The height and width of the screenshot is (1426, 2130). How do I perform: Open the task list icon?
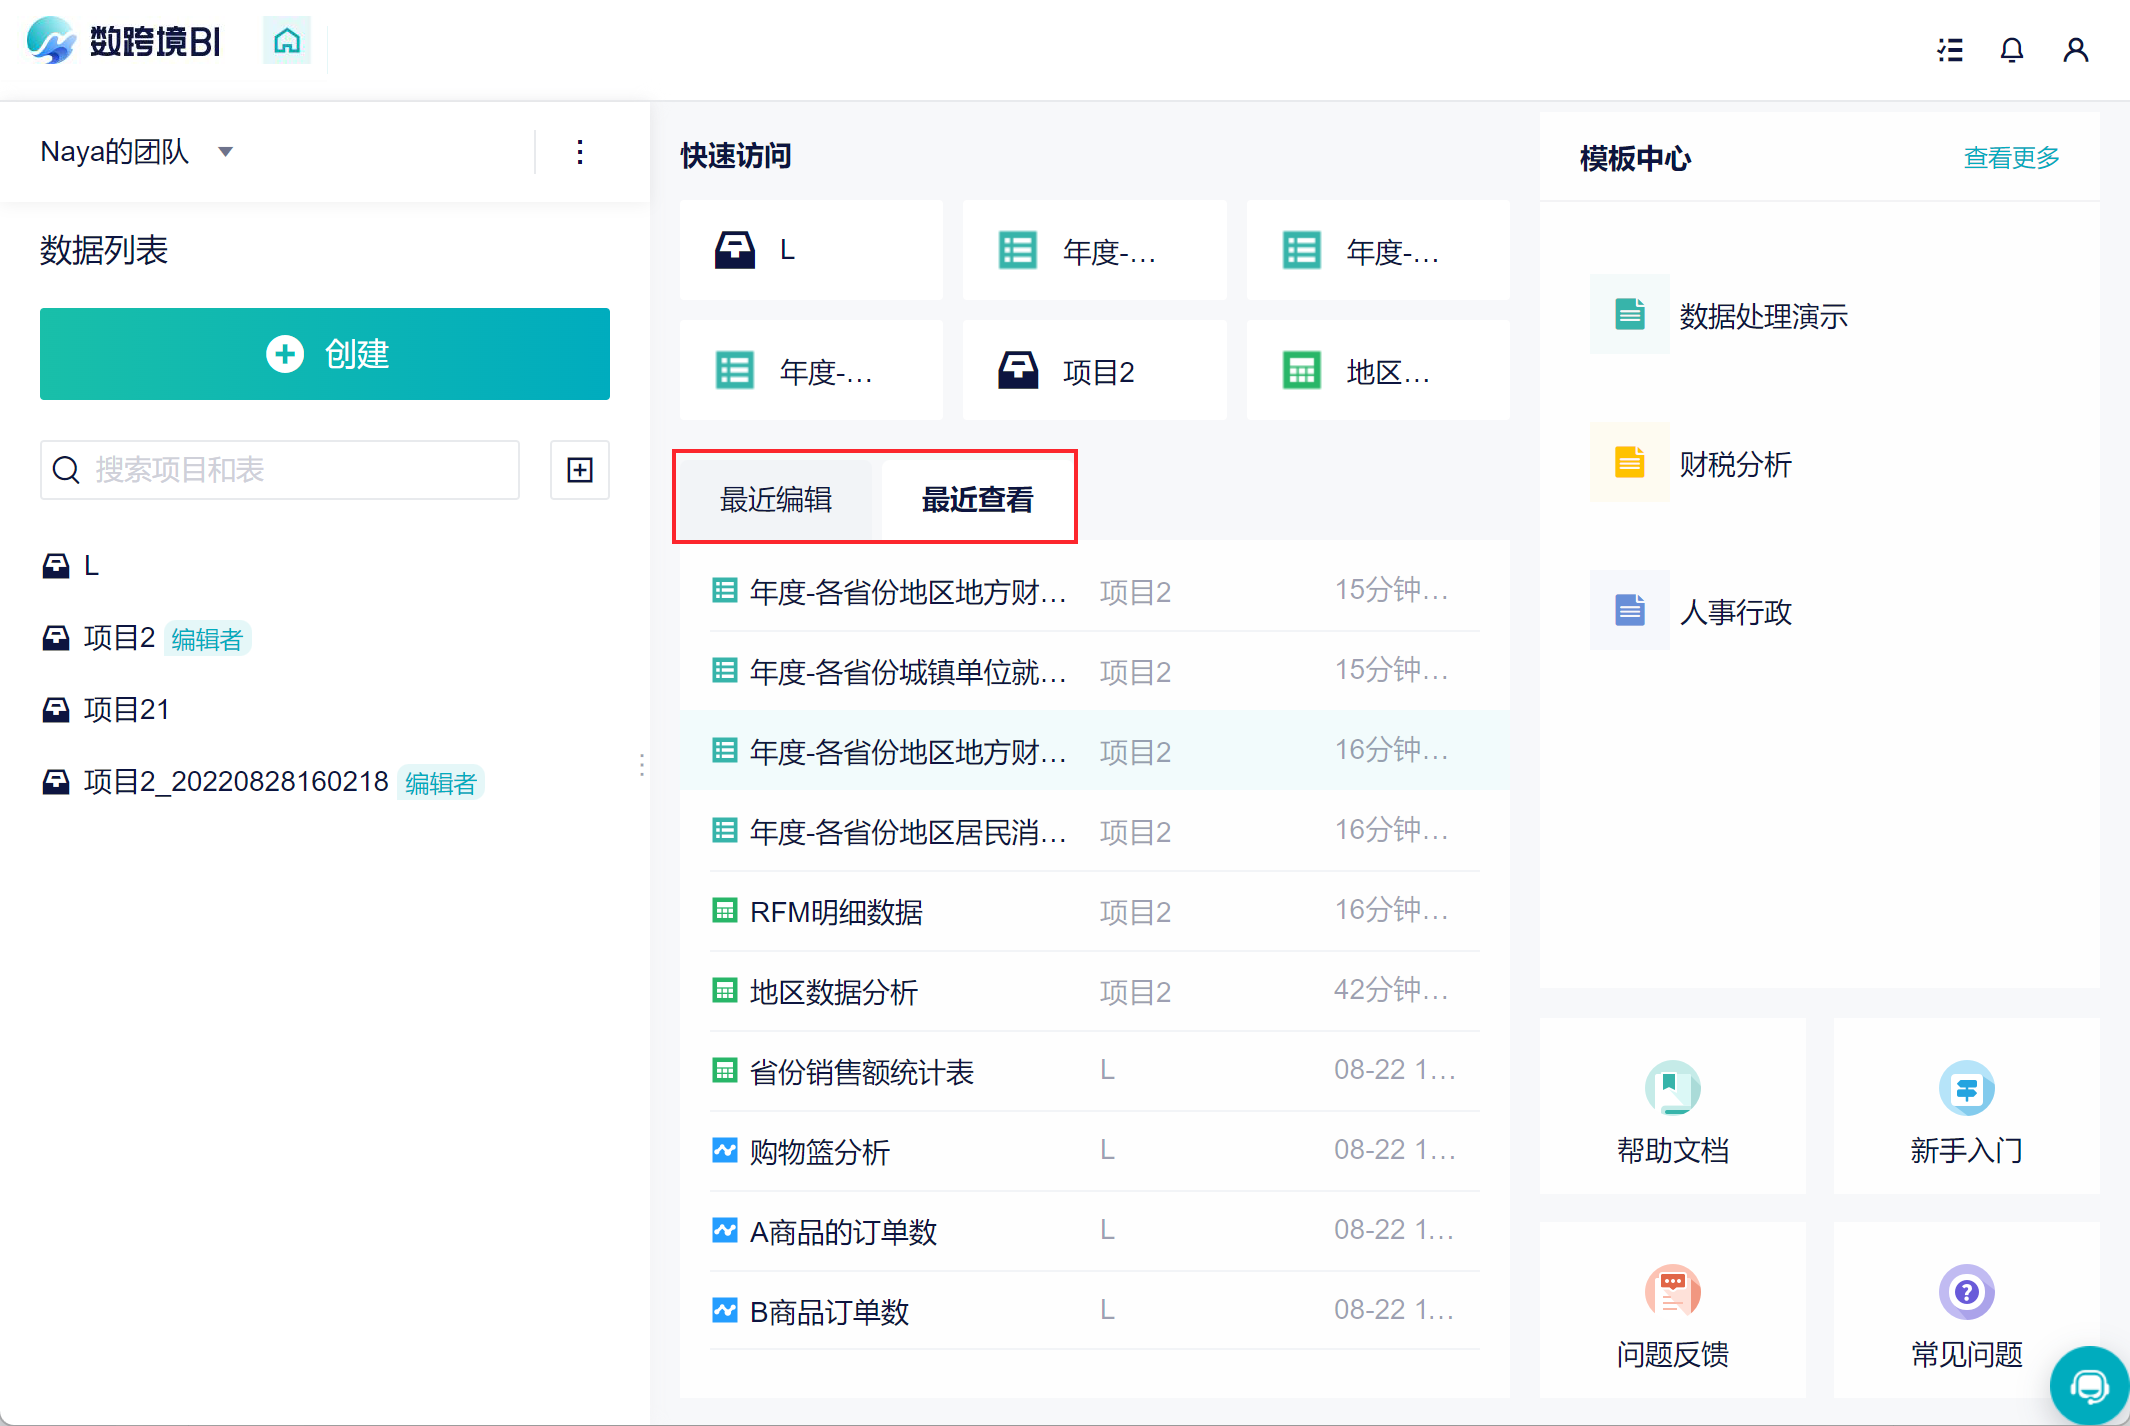tap(1949, 49)
